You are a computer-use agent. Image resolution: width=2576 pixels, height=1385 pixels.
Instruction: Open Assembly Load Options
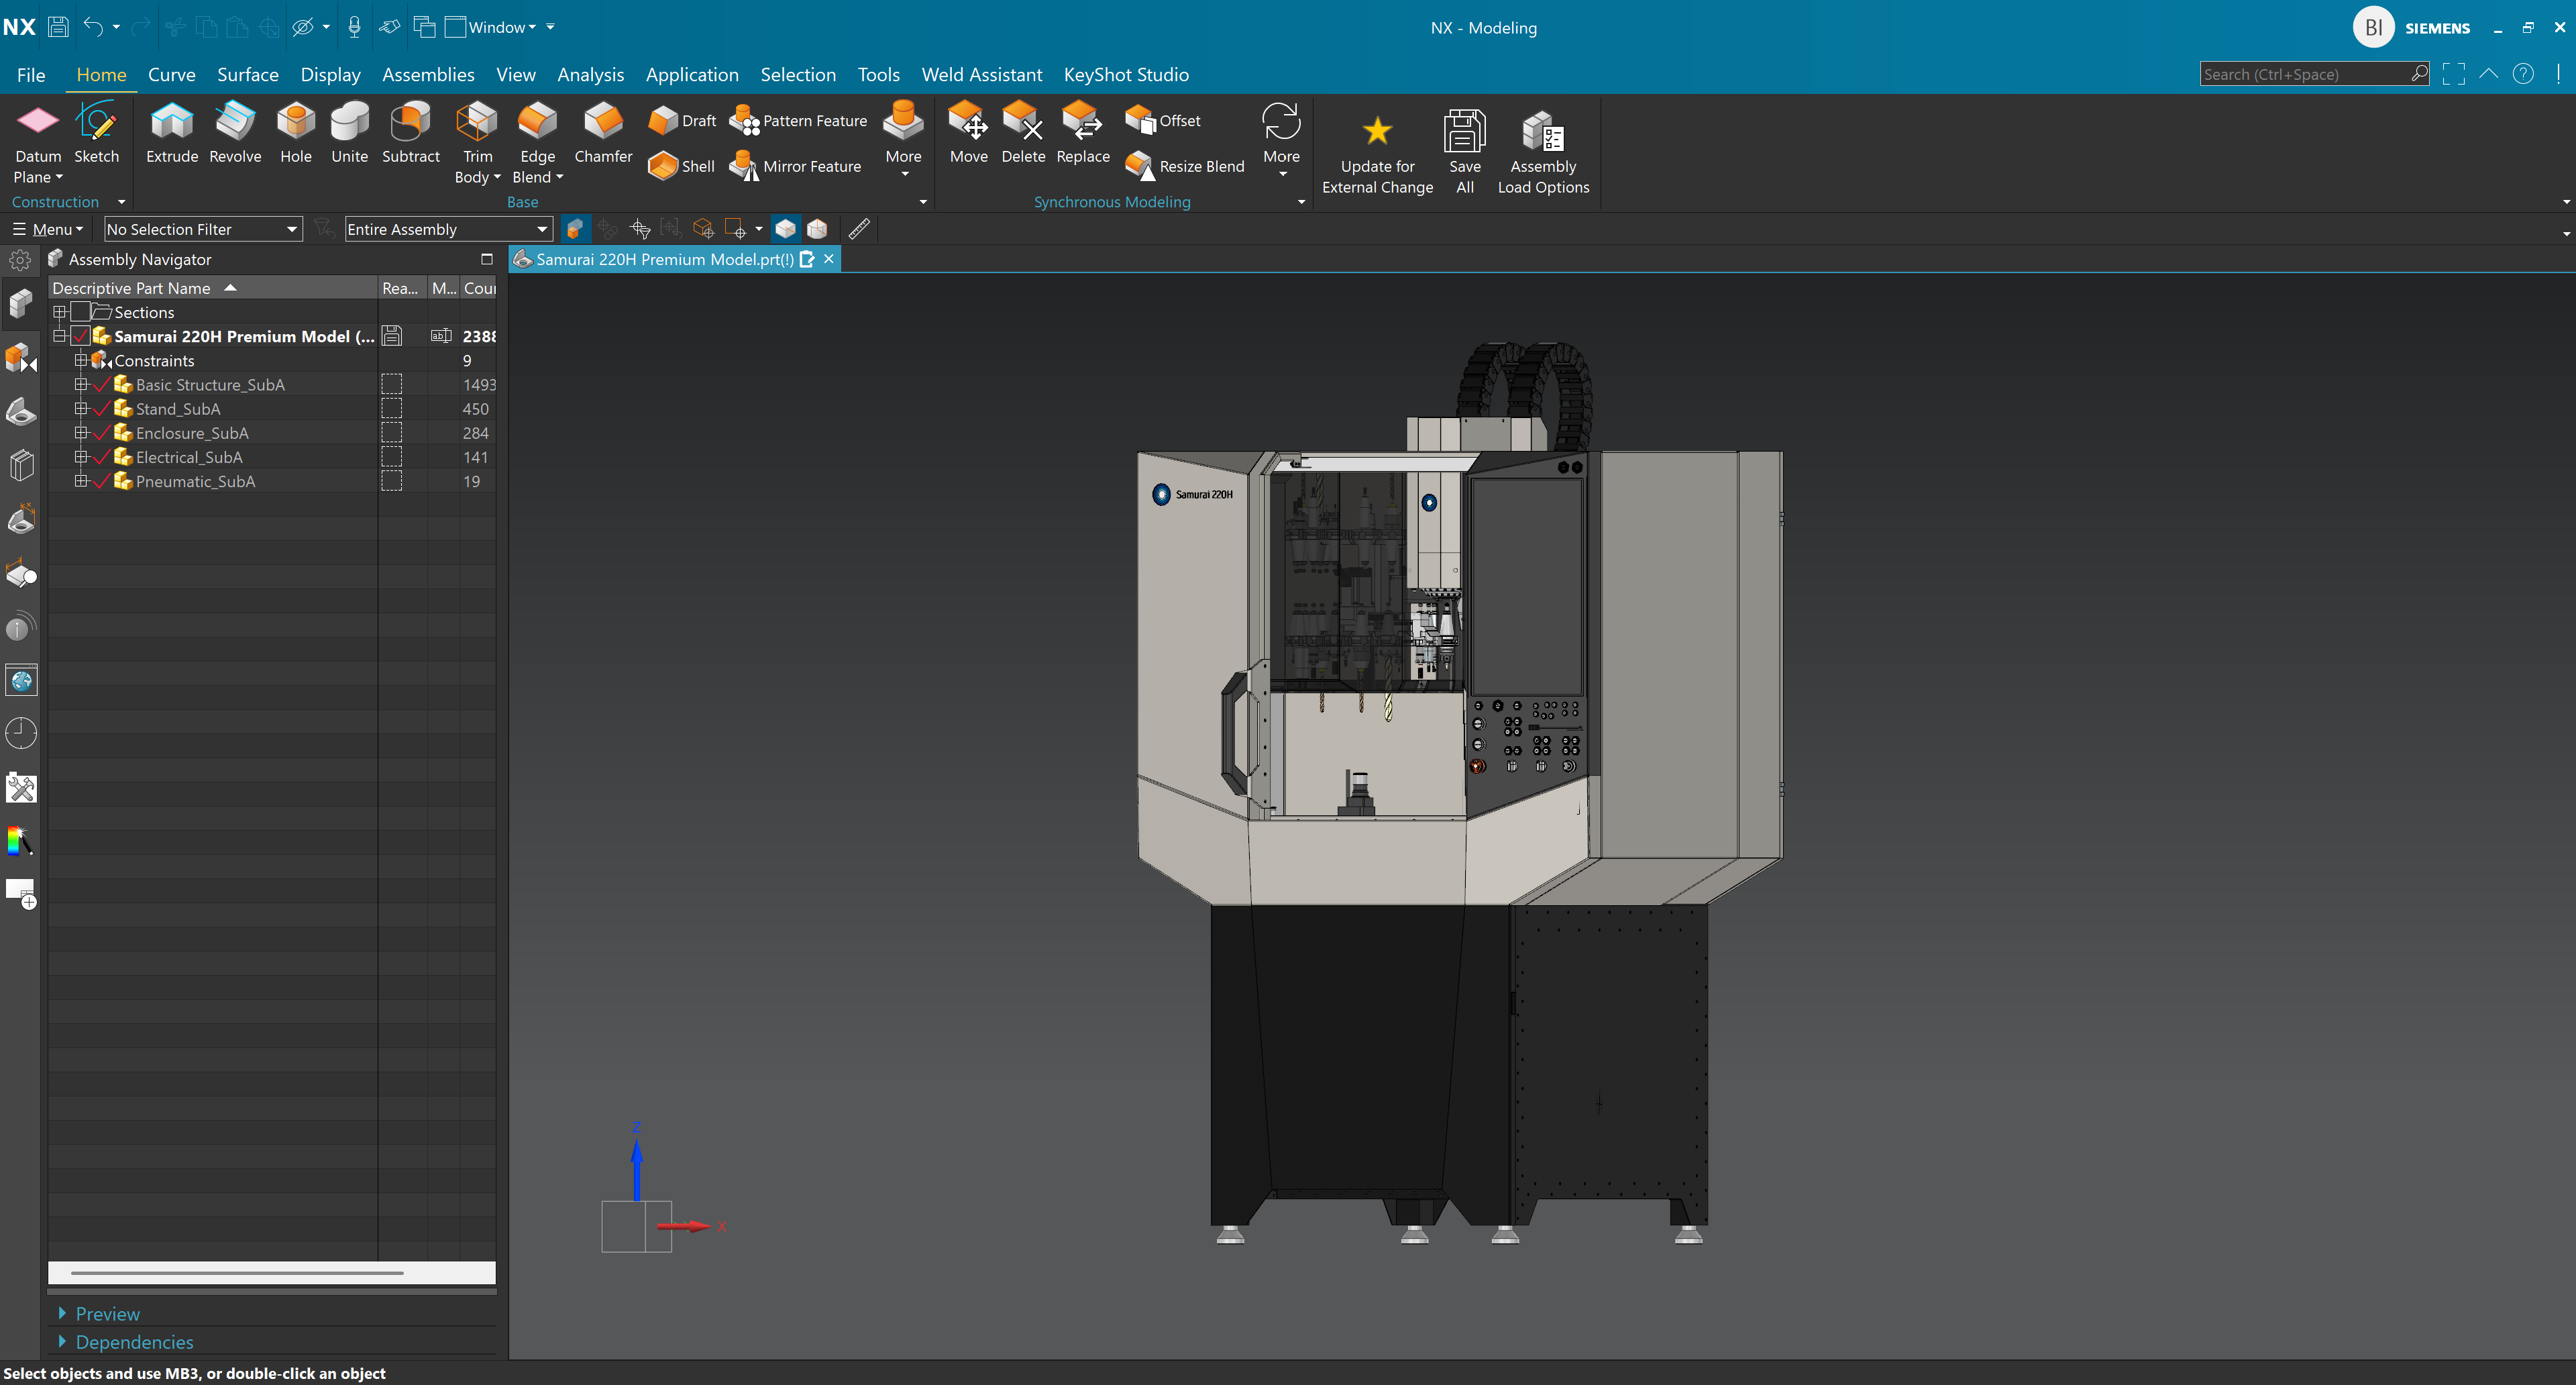point(1543,152)
